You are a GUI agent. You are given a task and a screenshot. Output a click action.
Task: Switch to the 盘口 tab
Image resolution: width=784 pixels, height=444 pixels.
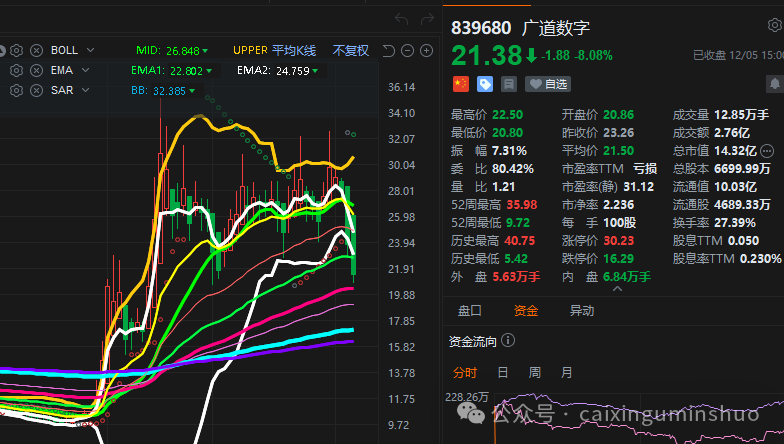(470, 310)
